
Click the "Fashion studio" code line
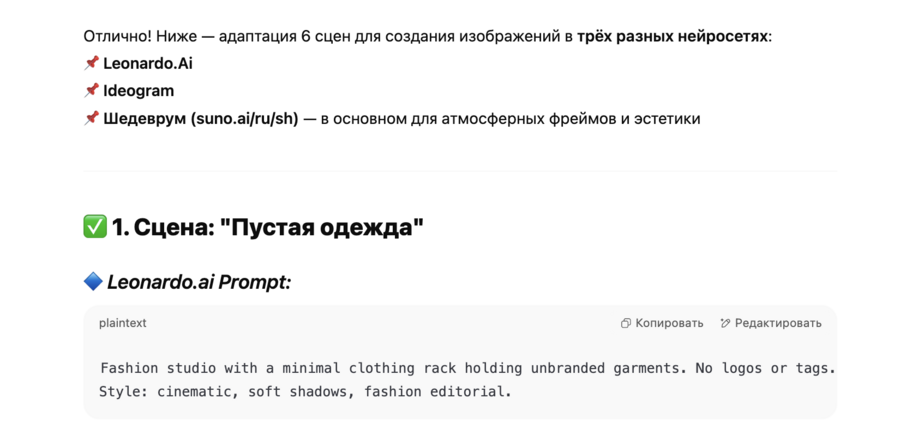467,368
